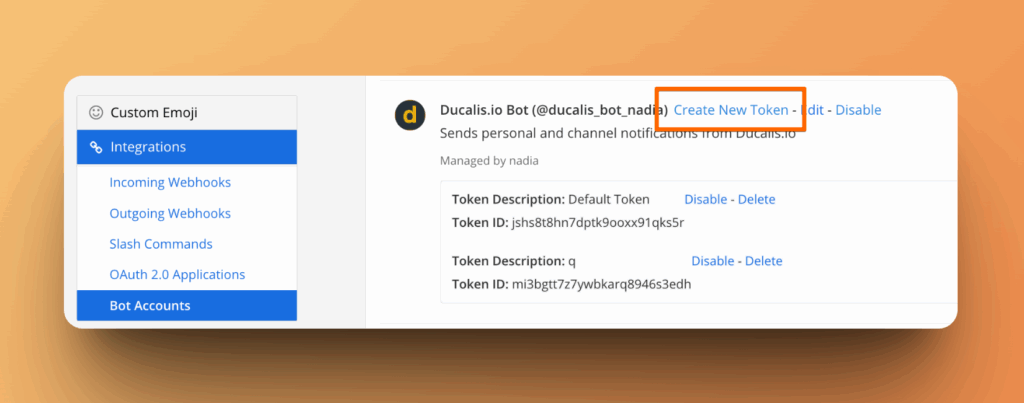Click the Ducalis.io bot avatar icon
Screen dimensions: 1024x403
(408, 115)
